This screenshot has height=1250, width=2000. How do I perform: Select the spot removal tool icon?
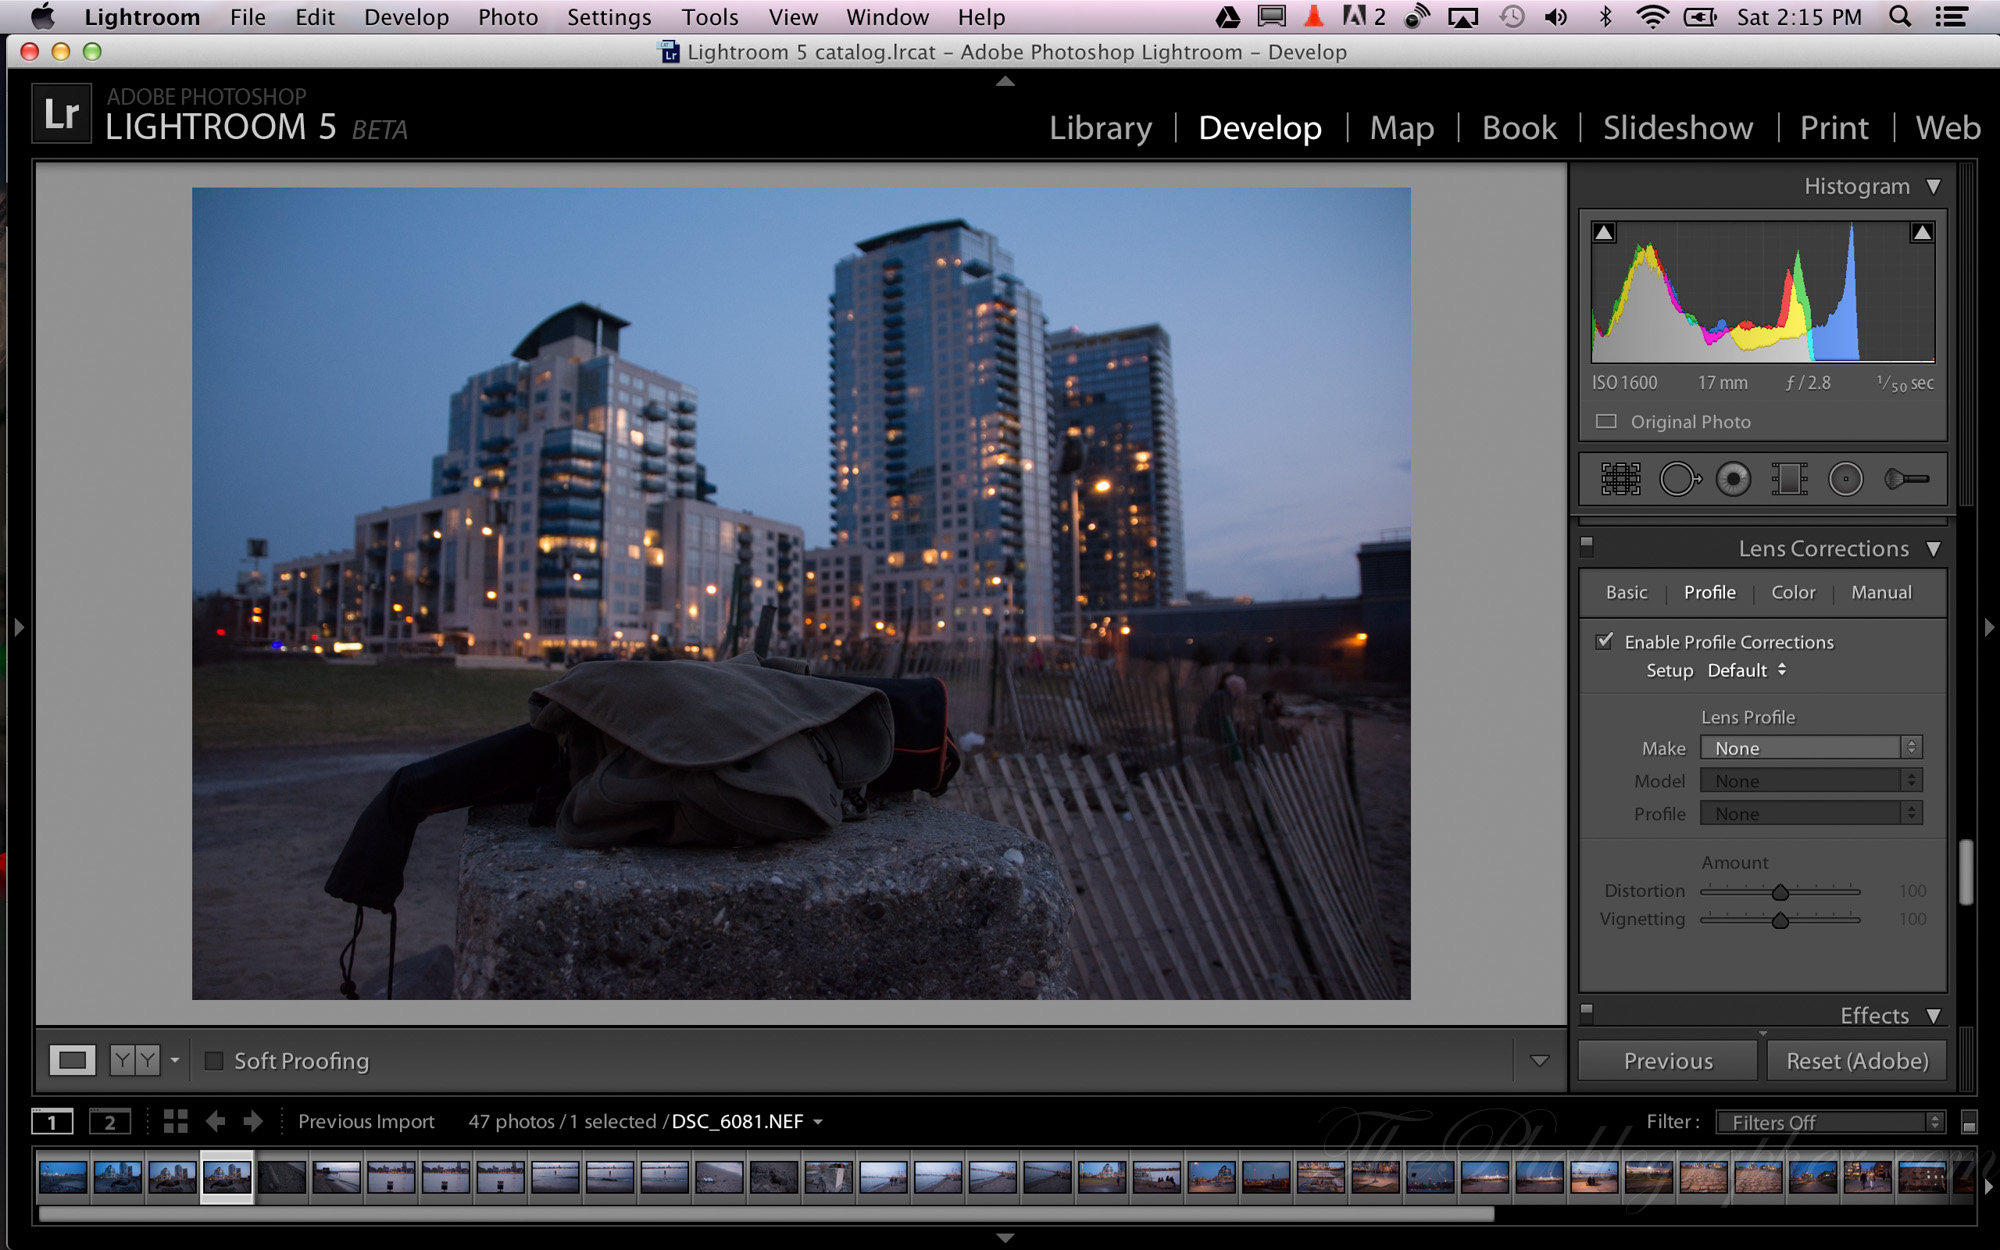pos(1682,477)
